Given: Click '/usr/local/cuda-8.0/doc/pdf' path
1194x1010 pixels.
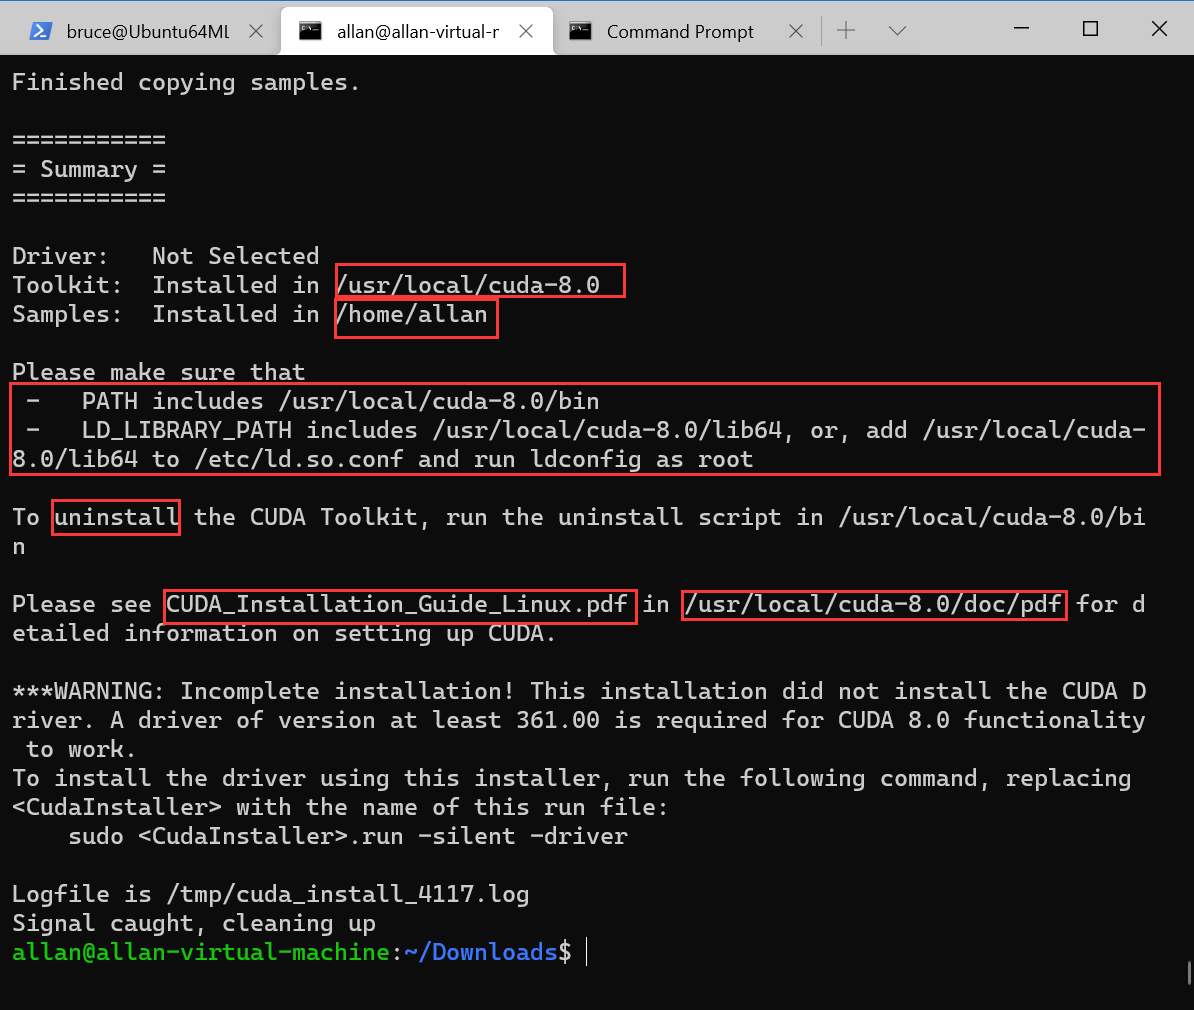Looking at the screenshot, I should click(873, 604).
